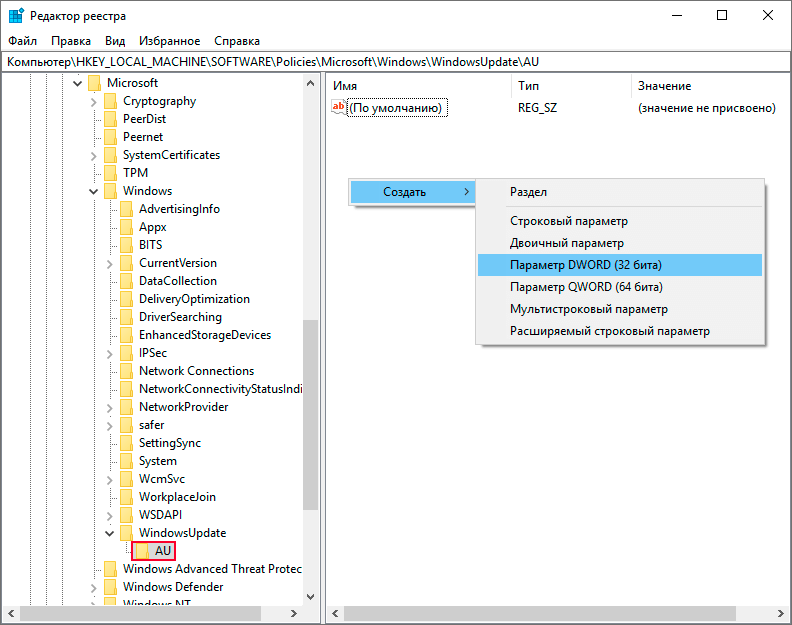Screen dimensions: 792x625
Task: Expand the WcmSvc key
Action: click(x=110, y=479)
